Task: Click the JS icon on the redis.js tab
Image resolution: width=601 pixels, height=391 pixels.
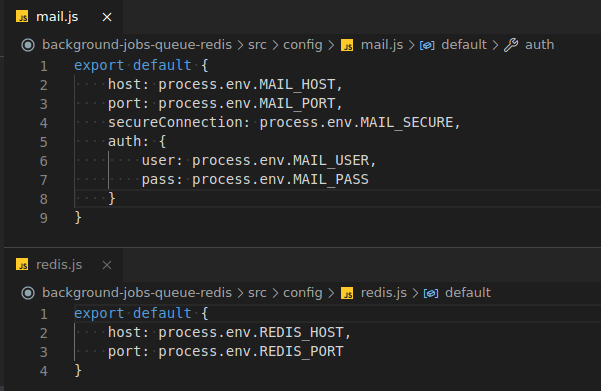Action: (22, 264)
